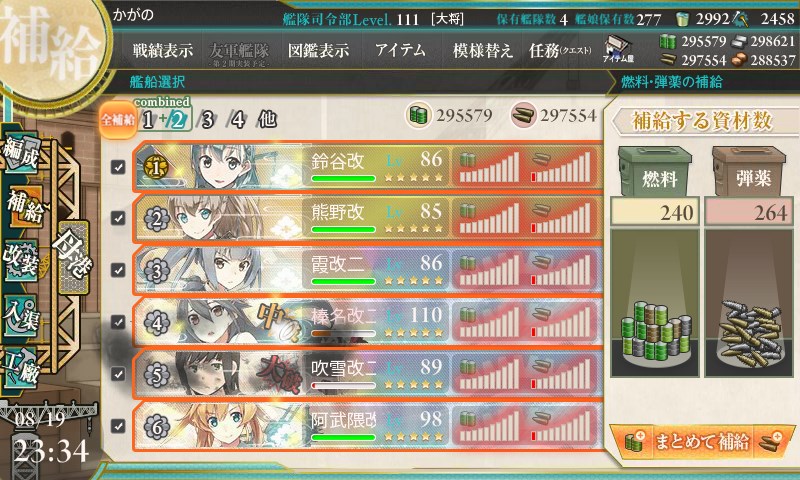Open the 編成 fleet composition side icon
The width and height of the screenshot is (800, 480).
point(21,152)
